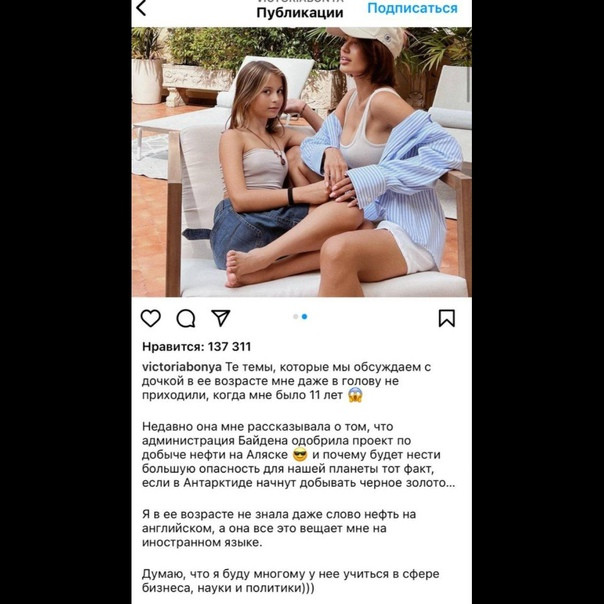Like the post with the heart icon
This screenshot has width=604, height=604.
point(151,318)
